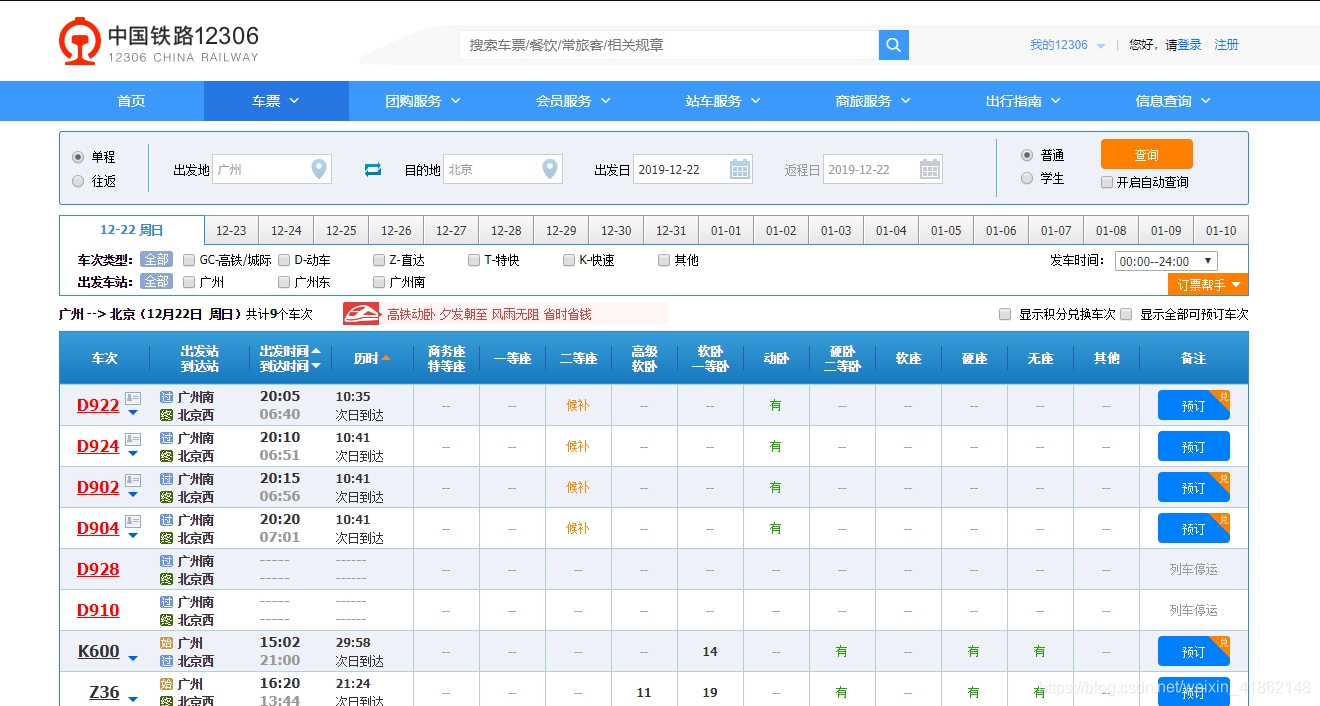1320x706 pixels.
Task: Expand the 我的12306 dropdown
Action: 1067,45
